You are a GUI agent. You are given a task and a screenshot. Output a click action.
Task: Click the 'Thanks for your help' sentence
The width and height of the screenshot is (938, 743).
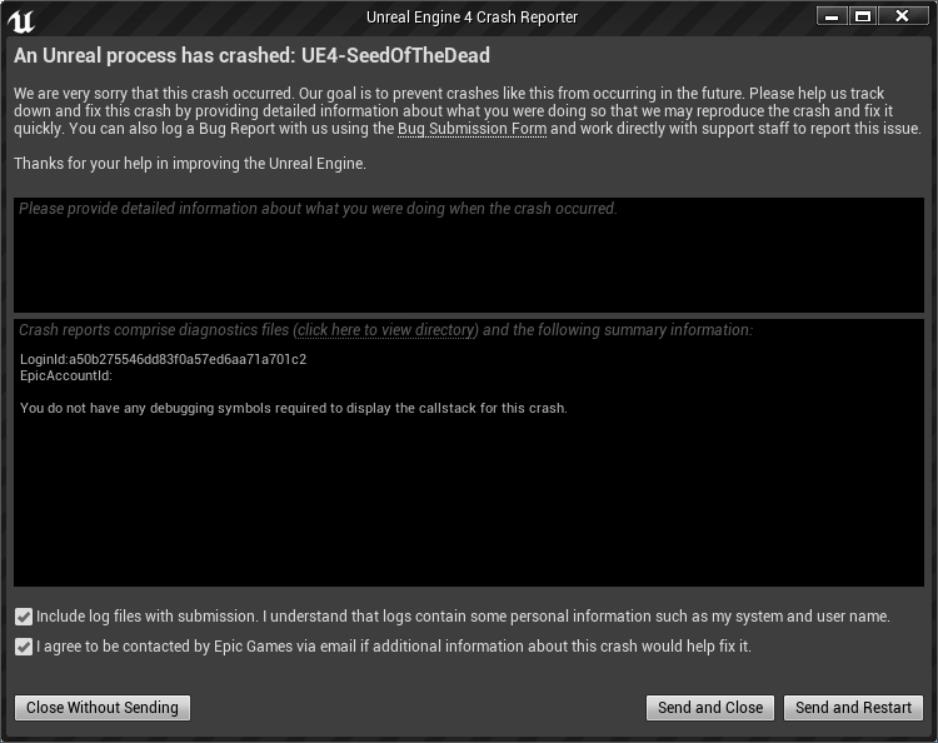[190, 163]
